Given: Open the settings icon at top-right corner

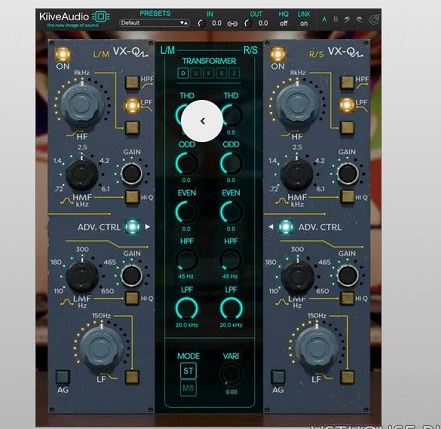Looking at the screenshot, I should 375,19.
